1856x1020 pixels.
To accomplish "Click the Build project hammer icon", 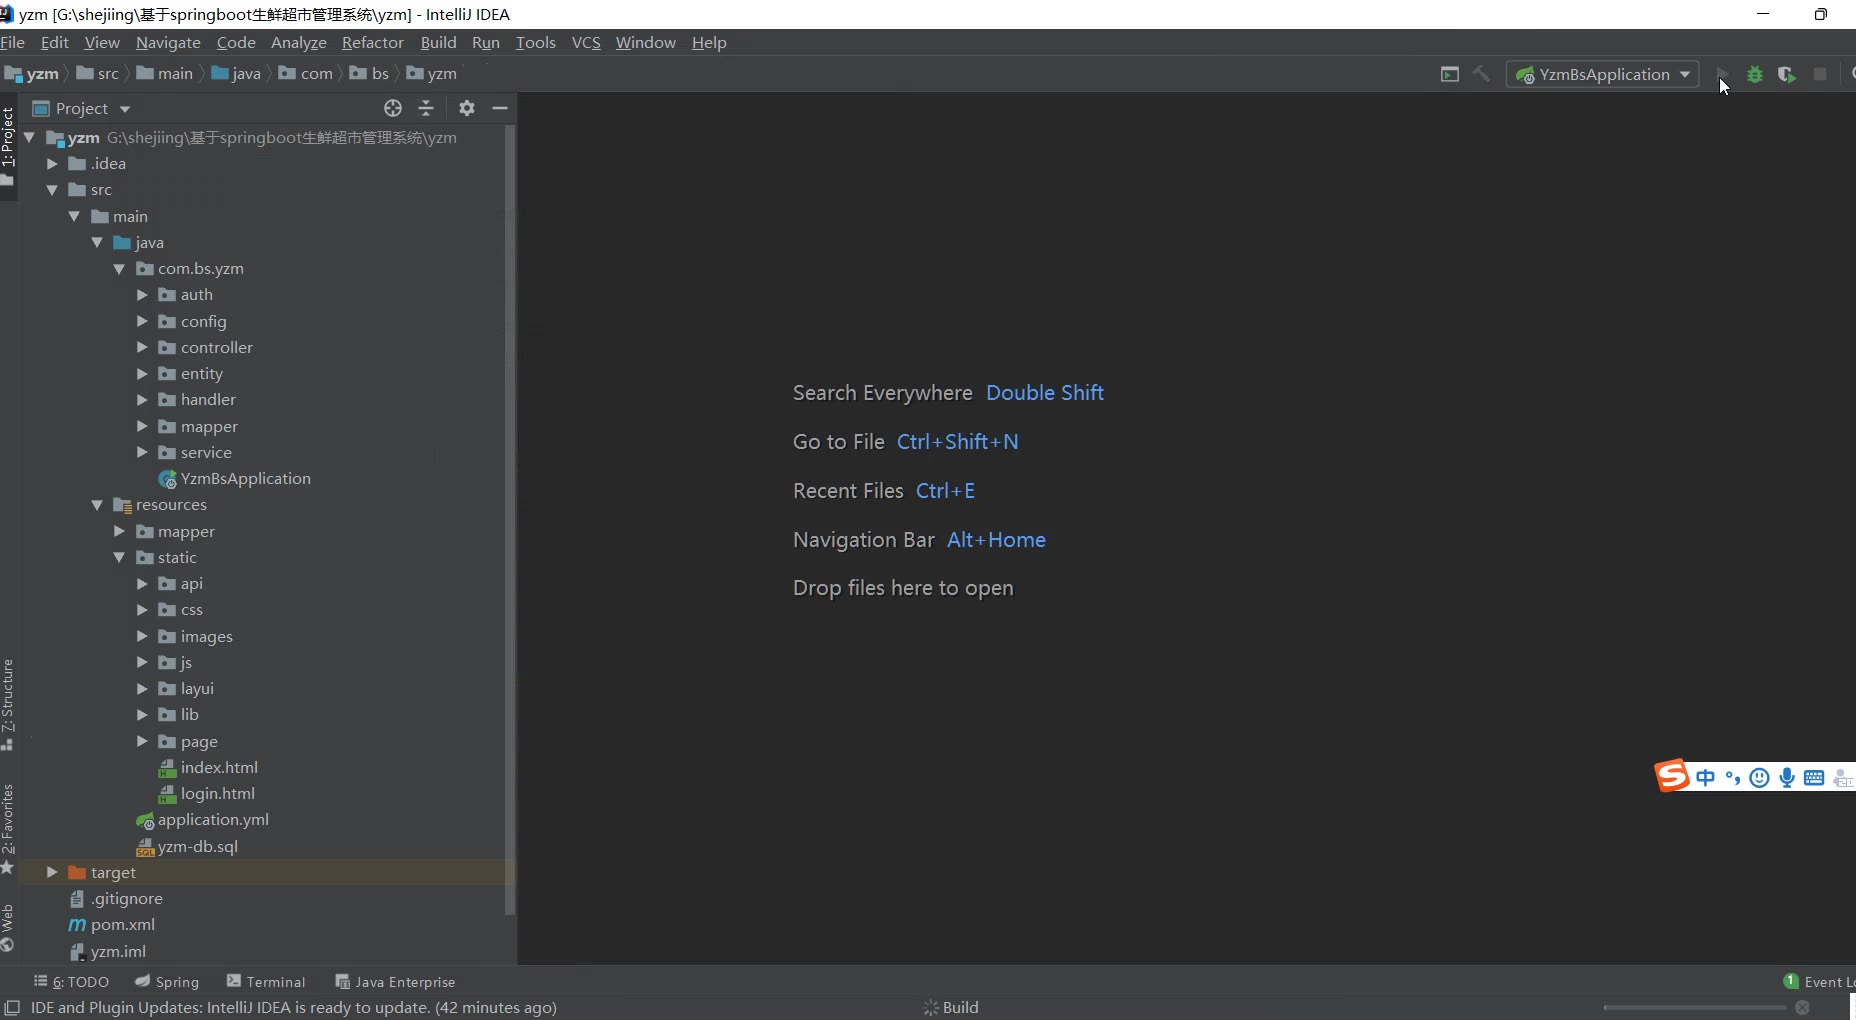I will [x=1482, y=74].
